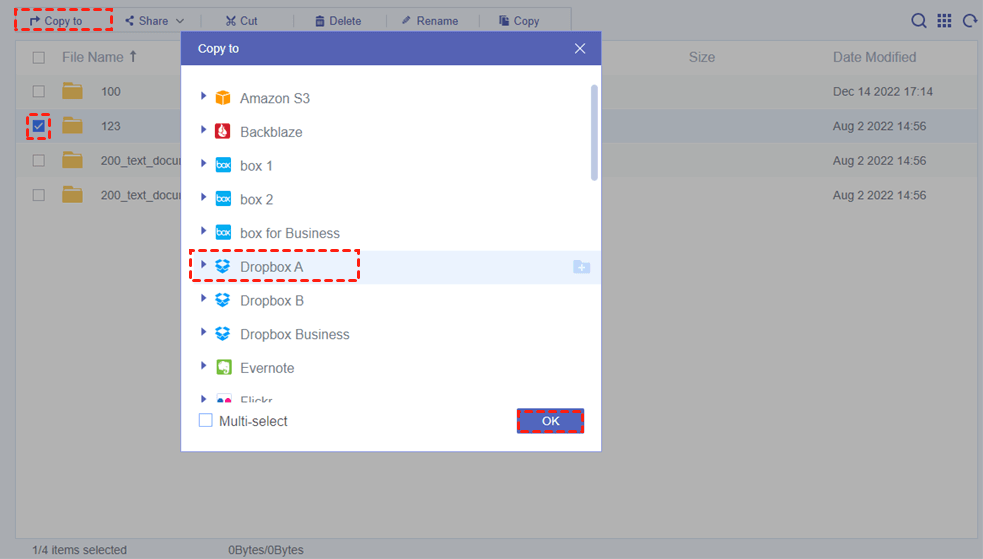Click the refresh icon

coord(970,21)
